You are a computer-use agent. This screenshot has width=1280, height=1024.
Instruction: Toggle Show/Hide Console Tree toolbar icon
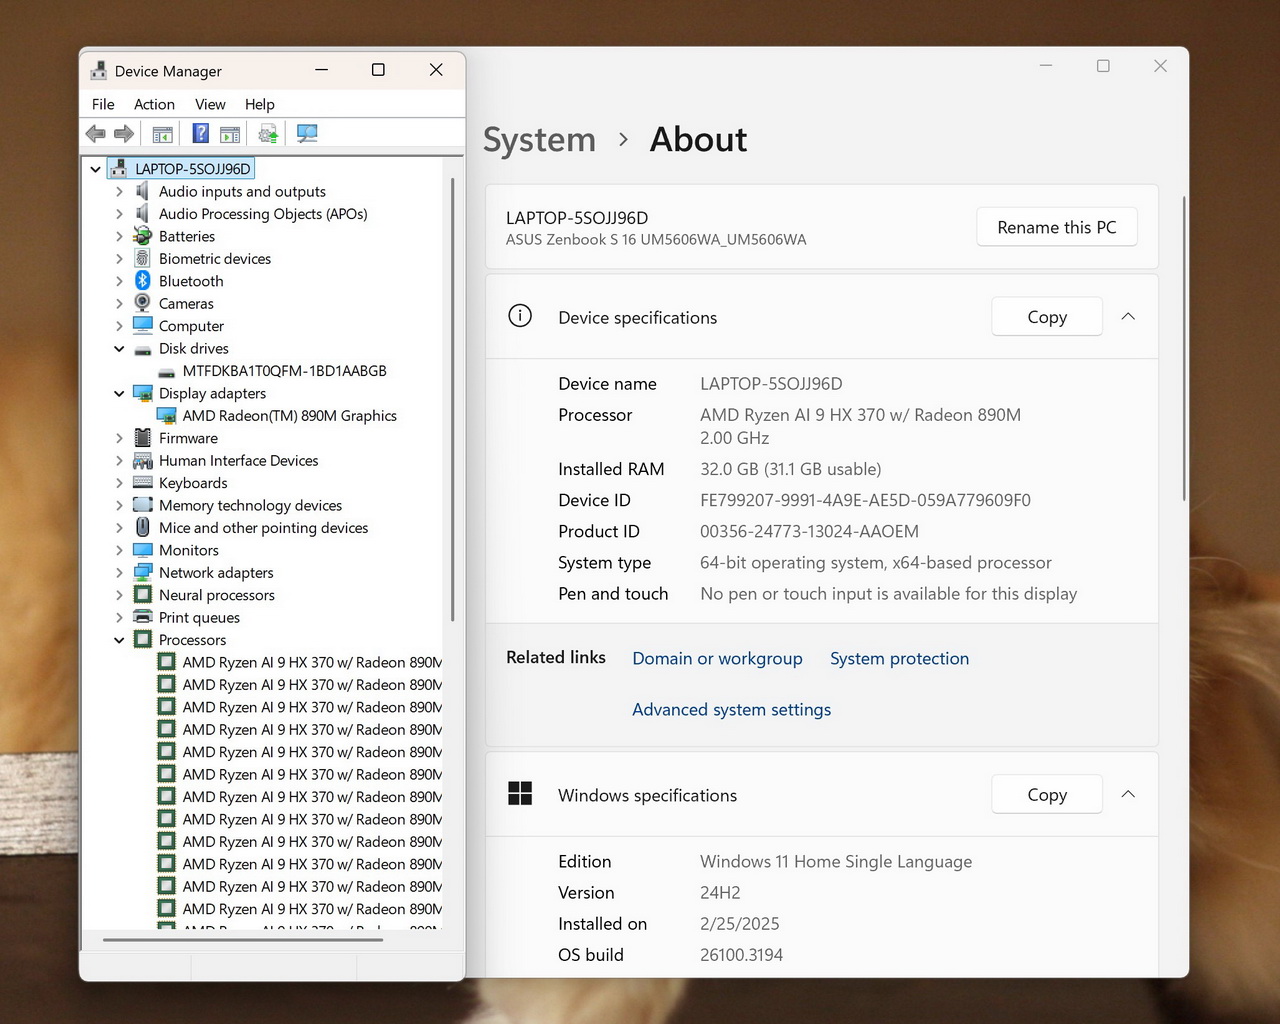[x=163, y=133]
